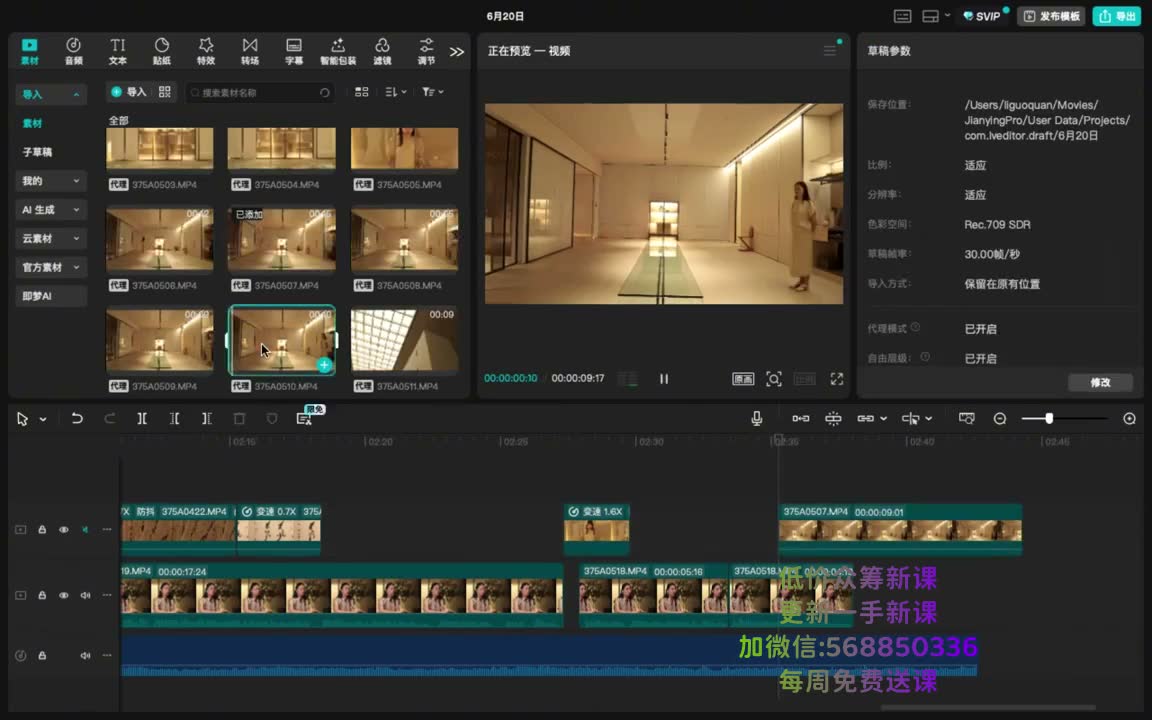
Task: Click the shield marker icon in timeline toolbar
Action: (272, 418)
